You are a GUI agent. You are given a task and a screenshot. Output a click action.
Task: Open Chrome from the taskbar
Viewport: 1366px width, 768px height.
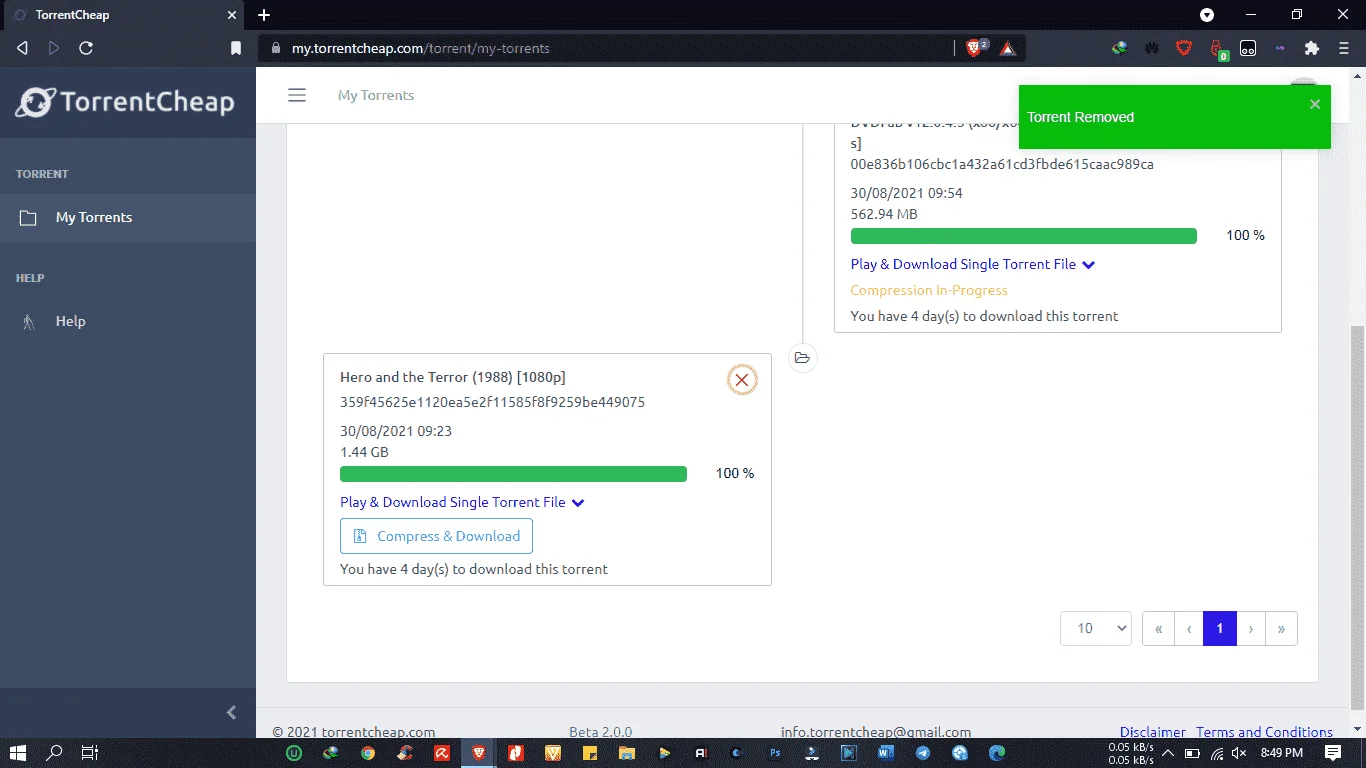click(x=368, y=753)
